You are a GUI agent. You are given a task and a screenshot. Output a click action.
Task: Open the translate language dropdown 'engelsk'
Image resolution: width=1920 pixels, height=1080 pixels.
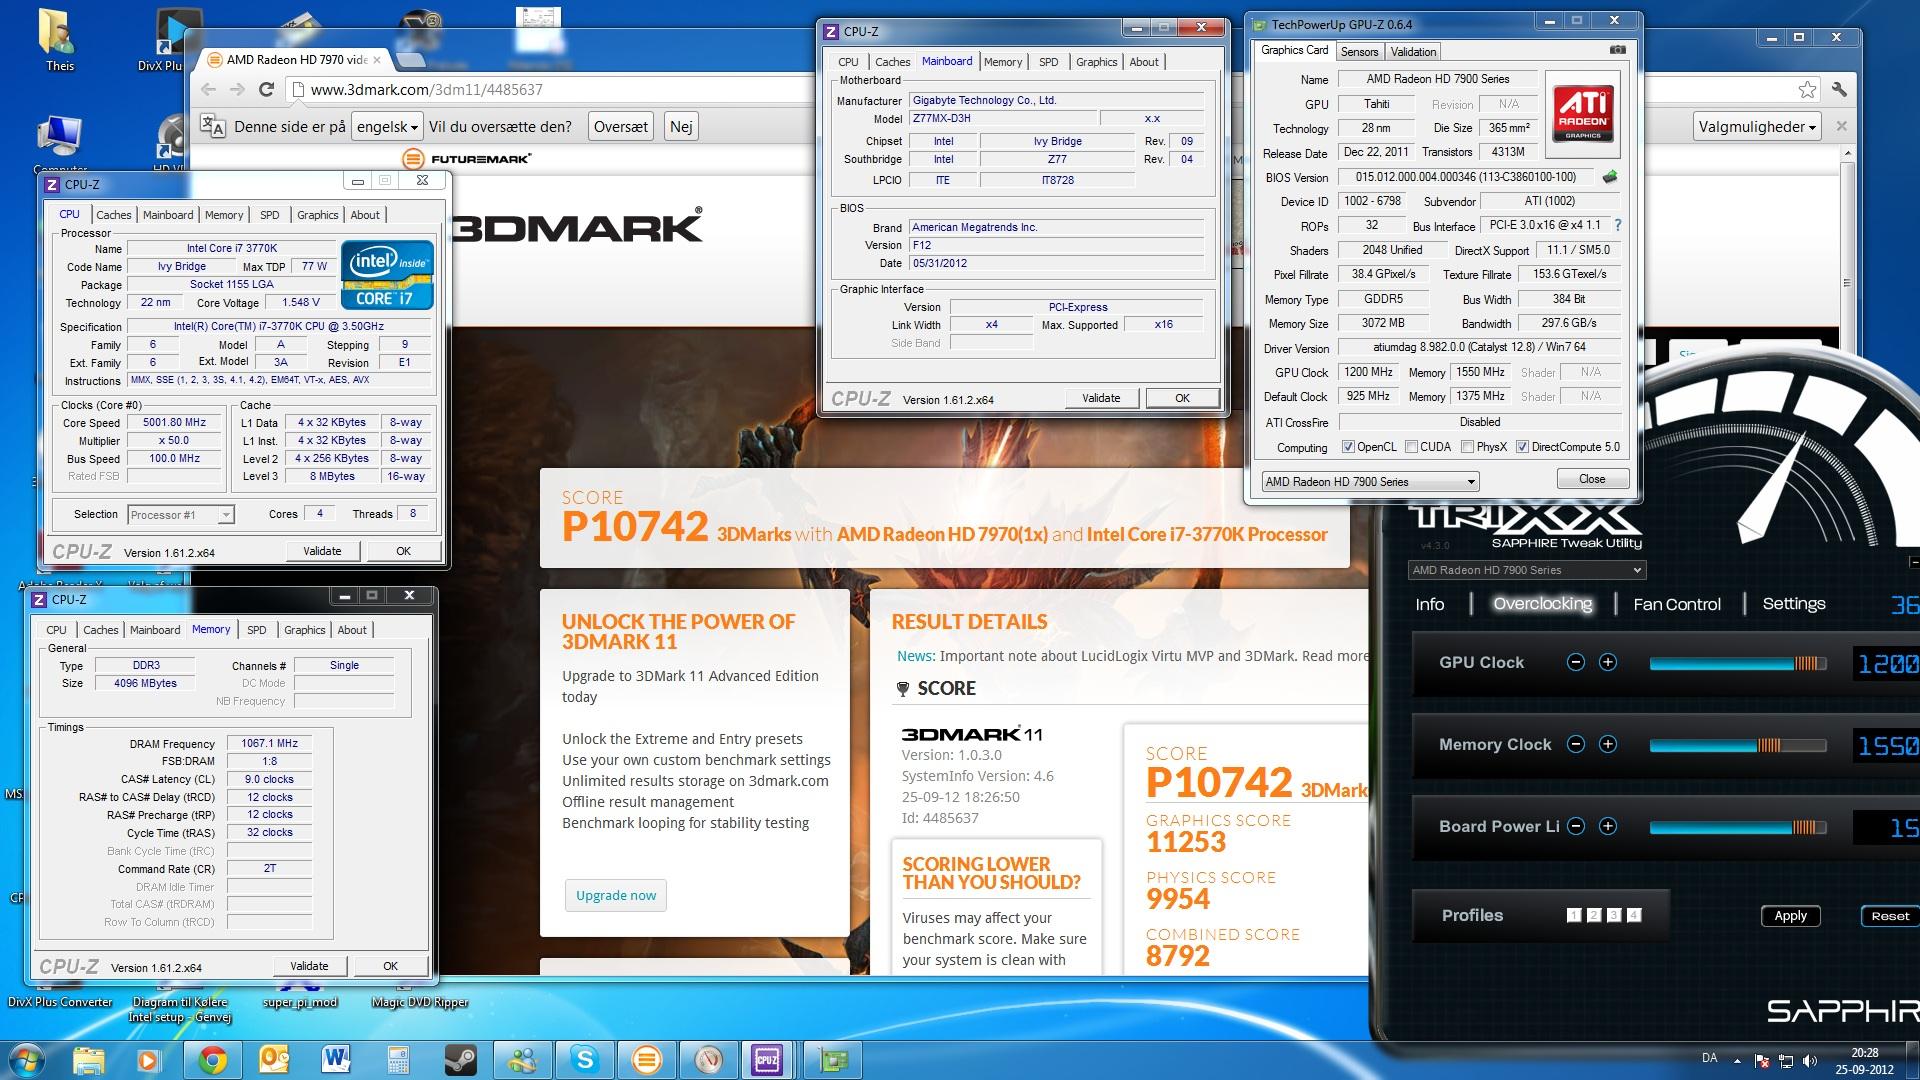coord(386,127)
